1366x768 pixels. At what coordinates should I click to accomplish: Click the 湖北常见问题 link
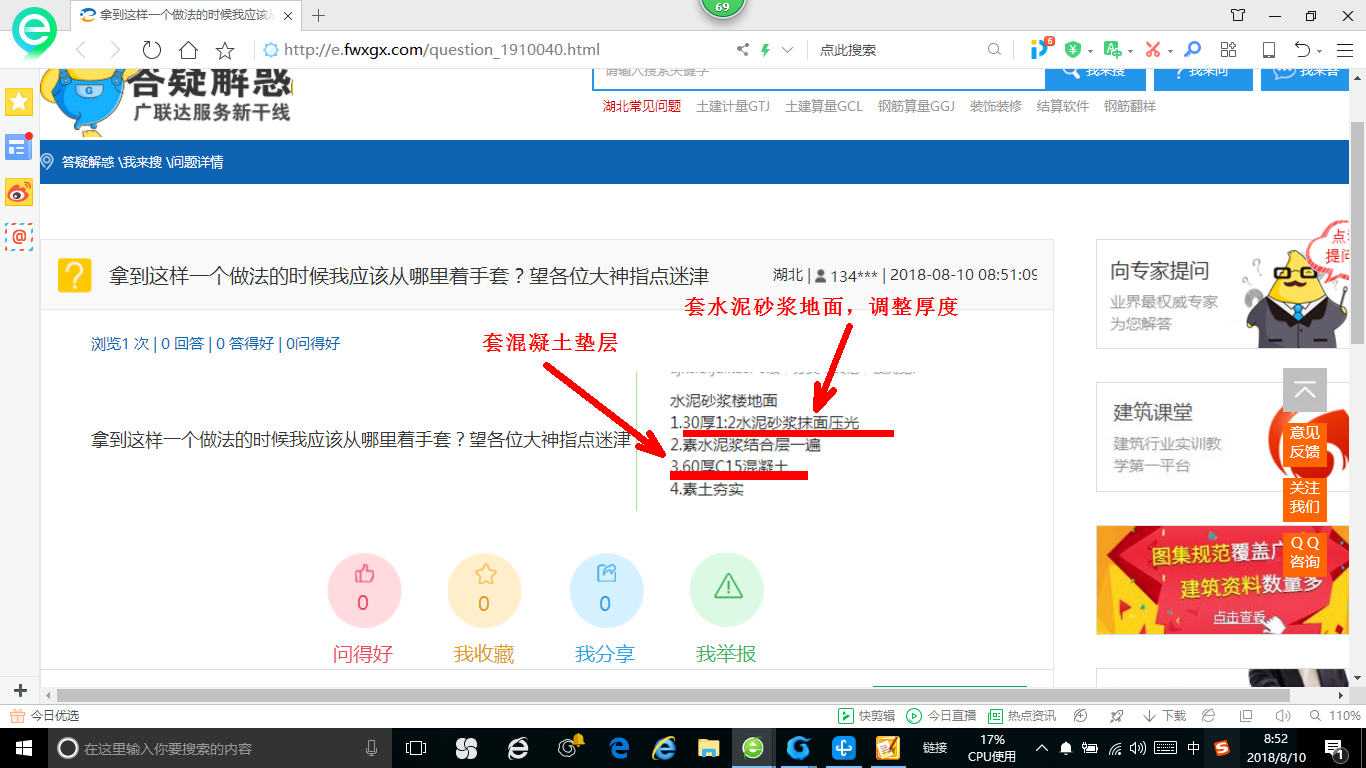(x=641, y=106)
